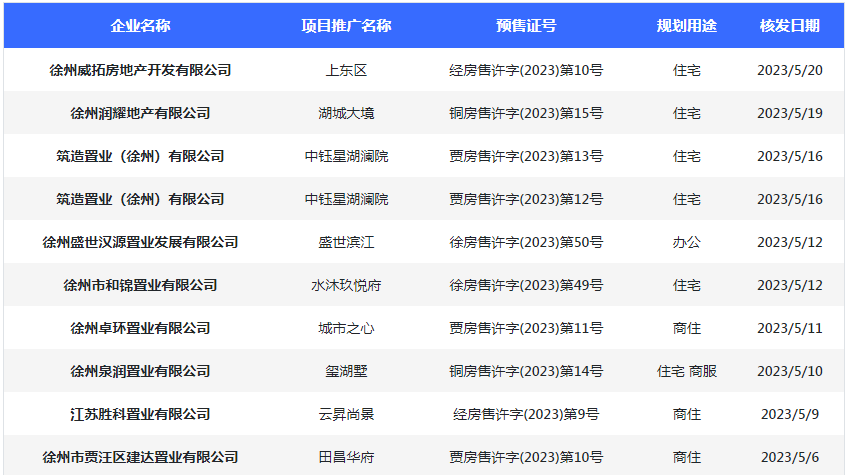This screenshot has height=475, width=845.
Task: Select permit 徐房售许字(2023)第49号
Action: coord(526,285)
